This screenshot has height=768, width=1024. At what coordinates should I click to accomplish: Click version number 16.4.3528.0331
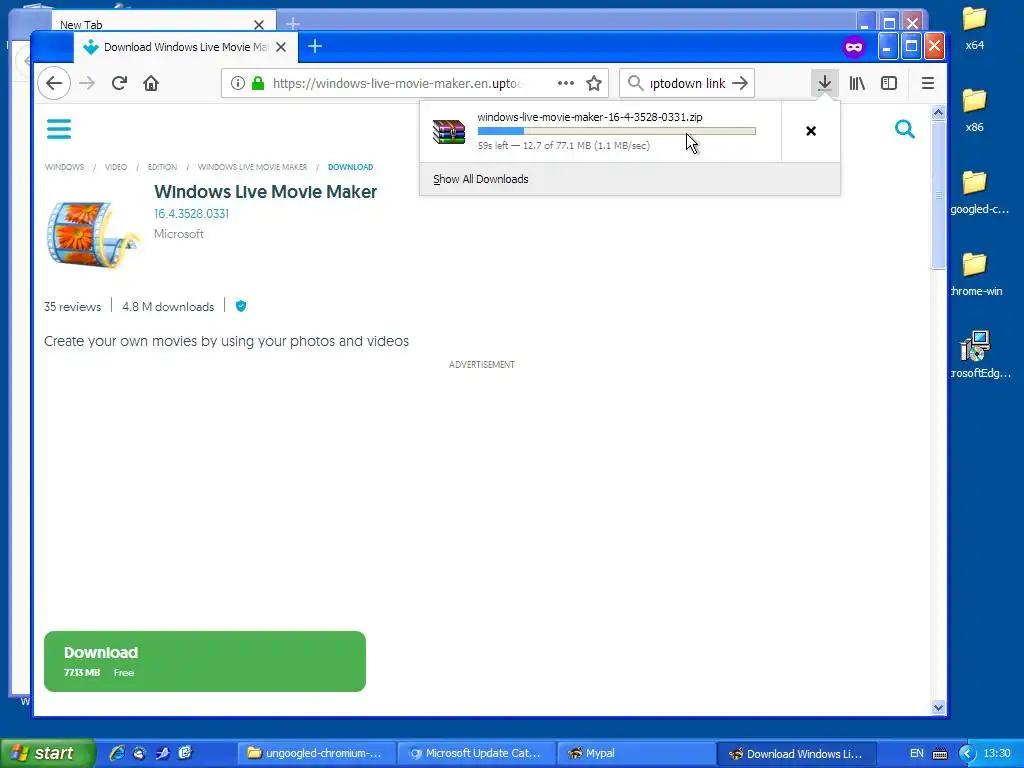191,214
